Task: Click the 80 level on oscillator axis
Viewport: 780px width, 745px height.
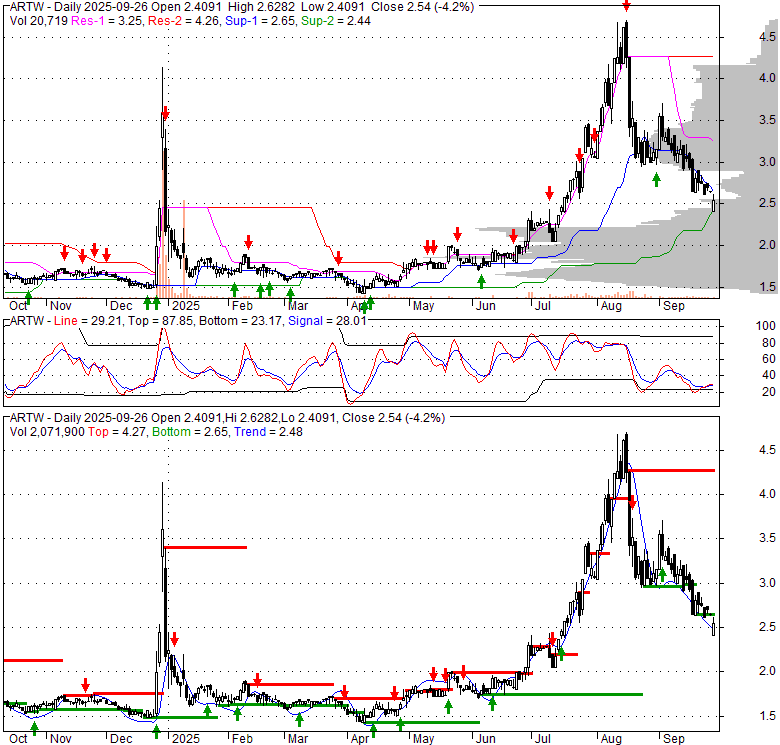Action: pyautogui.click(x=769, y=343)
